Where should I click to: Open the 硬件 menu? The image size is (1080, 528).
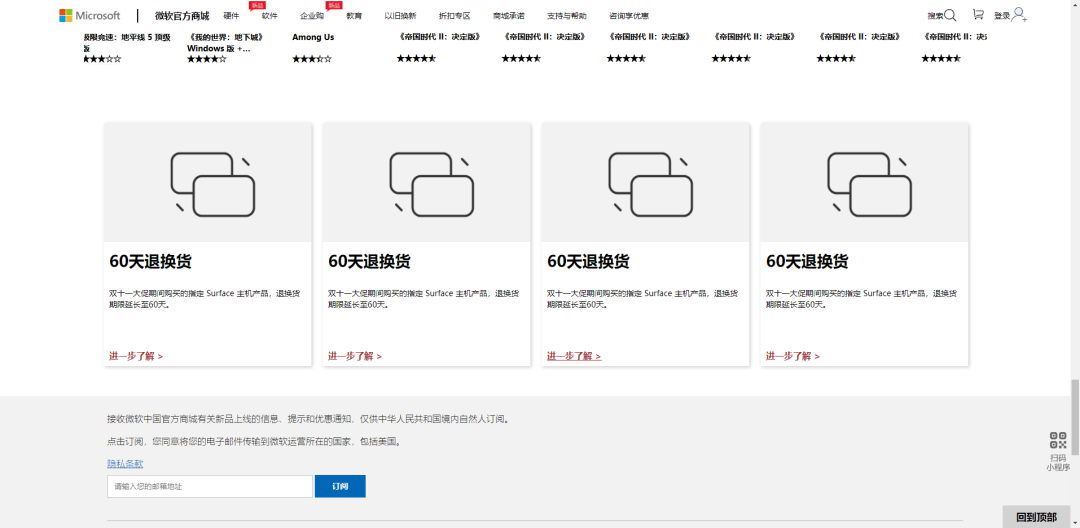coord(231,16)
